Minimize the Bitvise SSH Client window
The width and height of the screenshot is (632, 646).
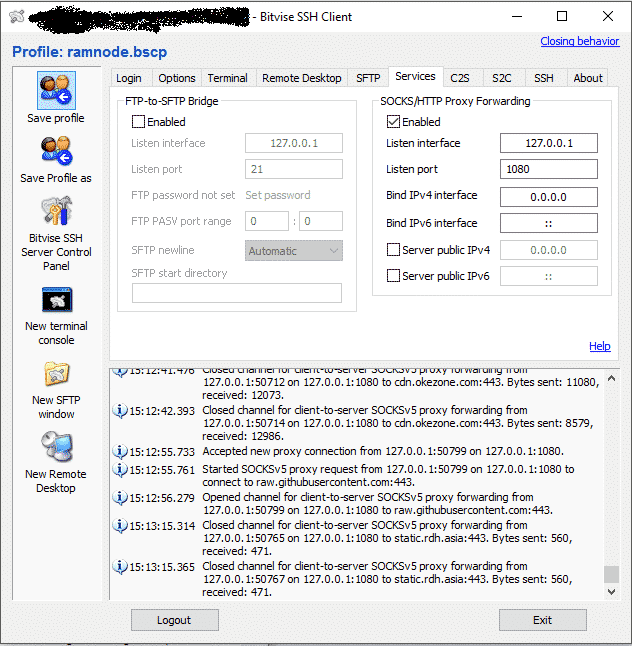click(517, 16)
